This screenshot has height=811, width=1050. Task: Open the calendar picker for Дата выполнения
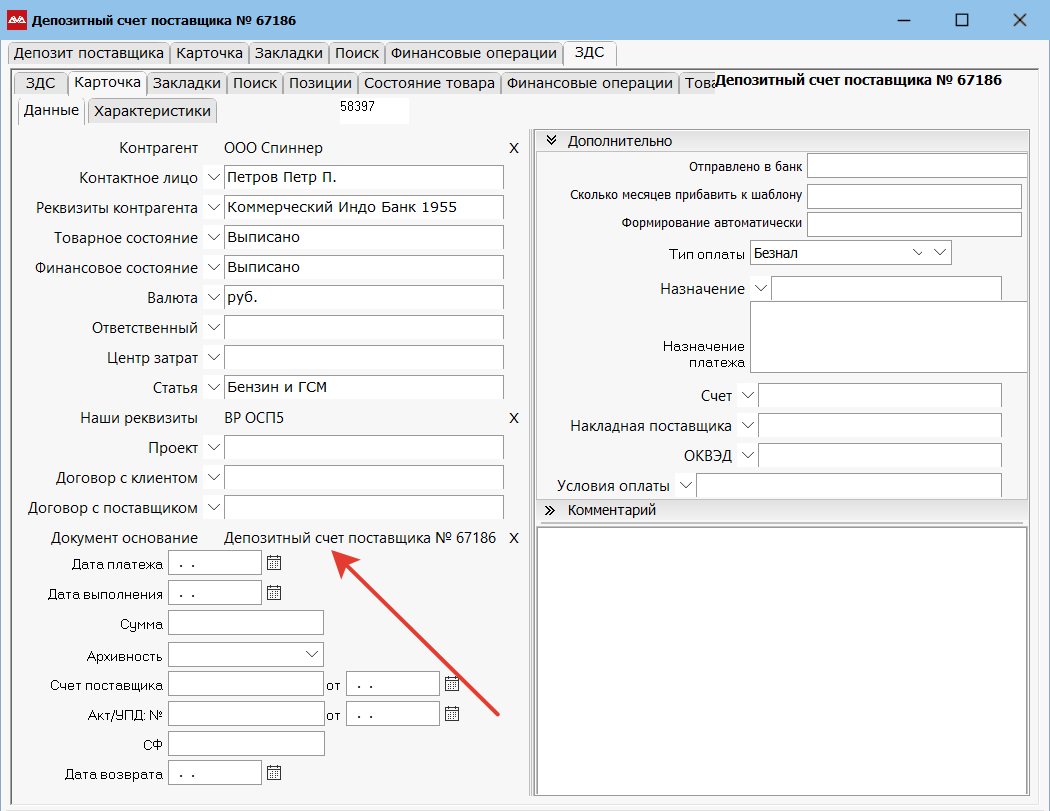coord(274,593)
